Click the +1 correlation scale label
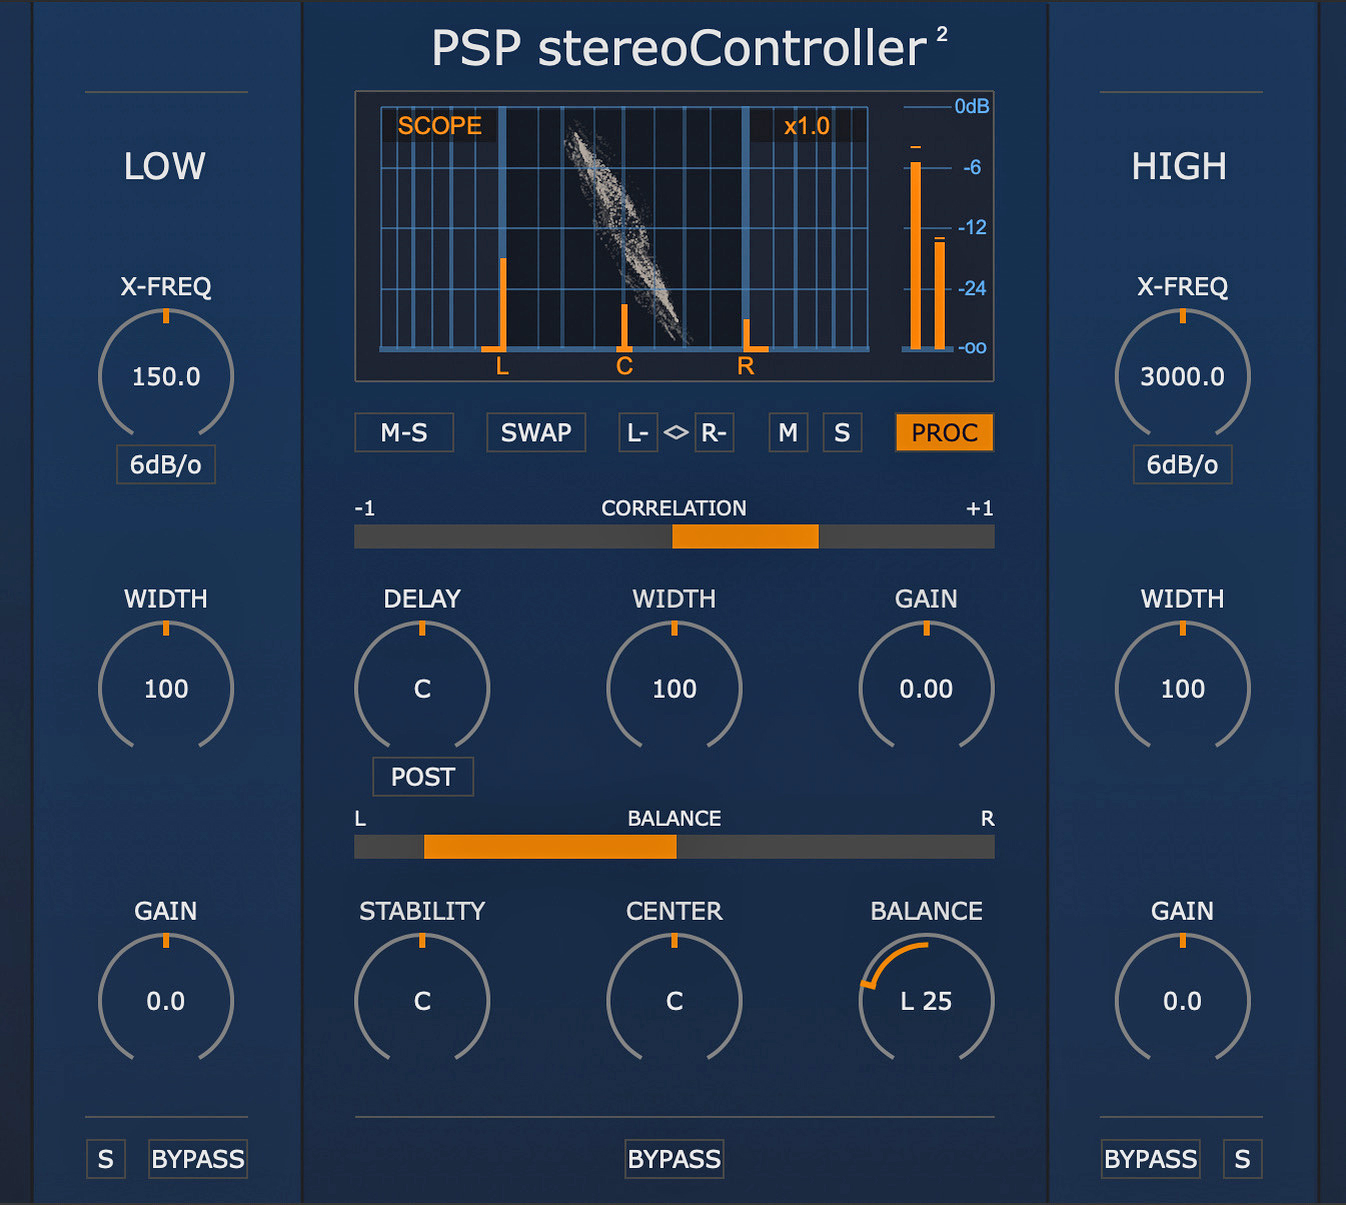This screenshot has width=1346, height=1205. 979,508
